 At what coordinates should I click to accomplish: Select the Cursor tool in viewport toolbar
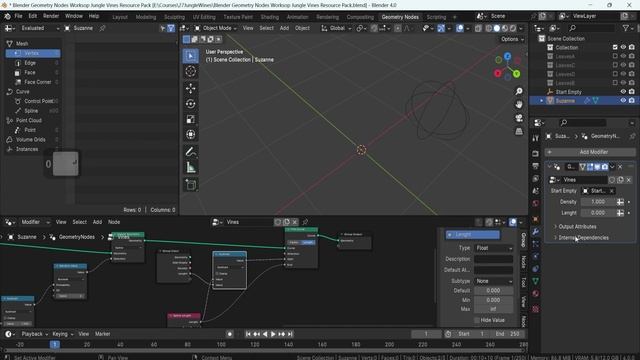(190, 71)
